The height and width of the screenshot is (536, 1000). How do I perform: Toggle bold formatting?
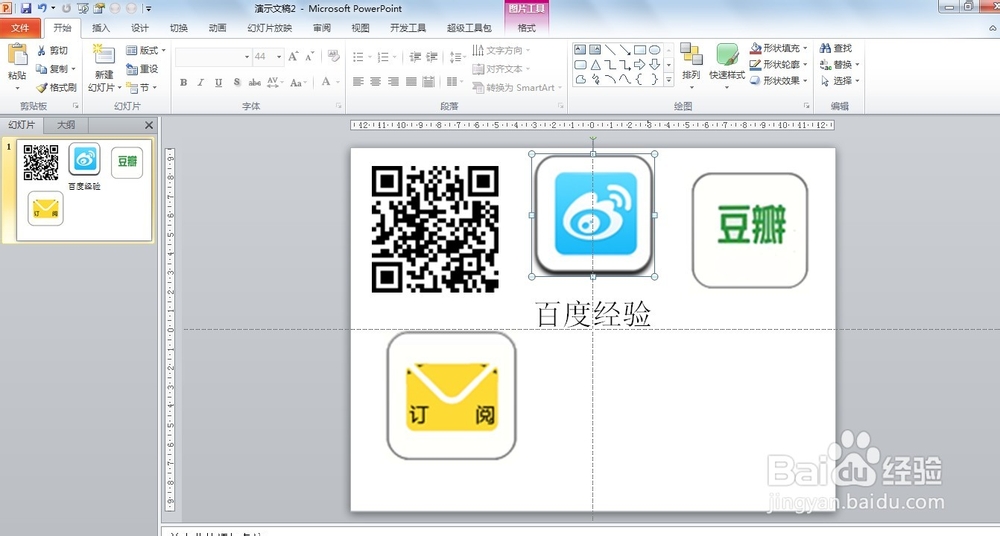click(183, 82)
